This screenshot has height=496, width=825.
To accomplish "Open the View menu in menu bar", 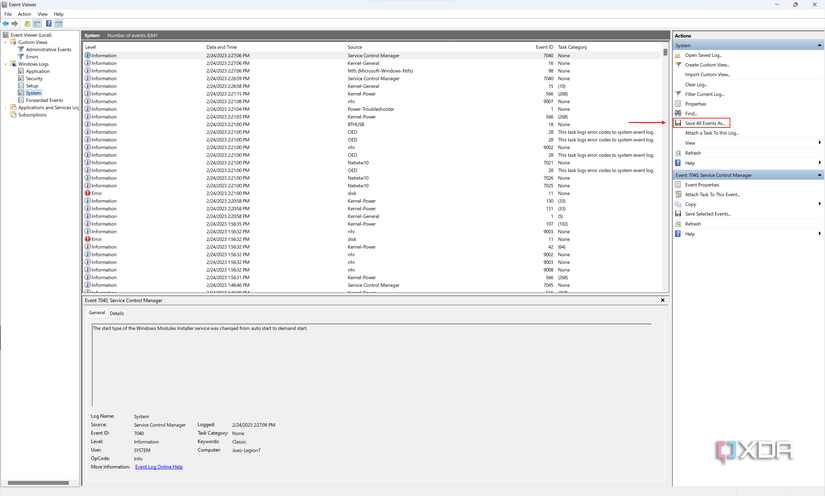I will coord(43,14).
